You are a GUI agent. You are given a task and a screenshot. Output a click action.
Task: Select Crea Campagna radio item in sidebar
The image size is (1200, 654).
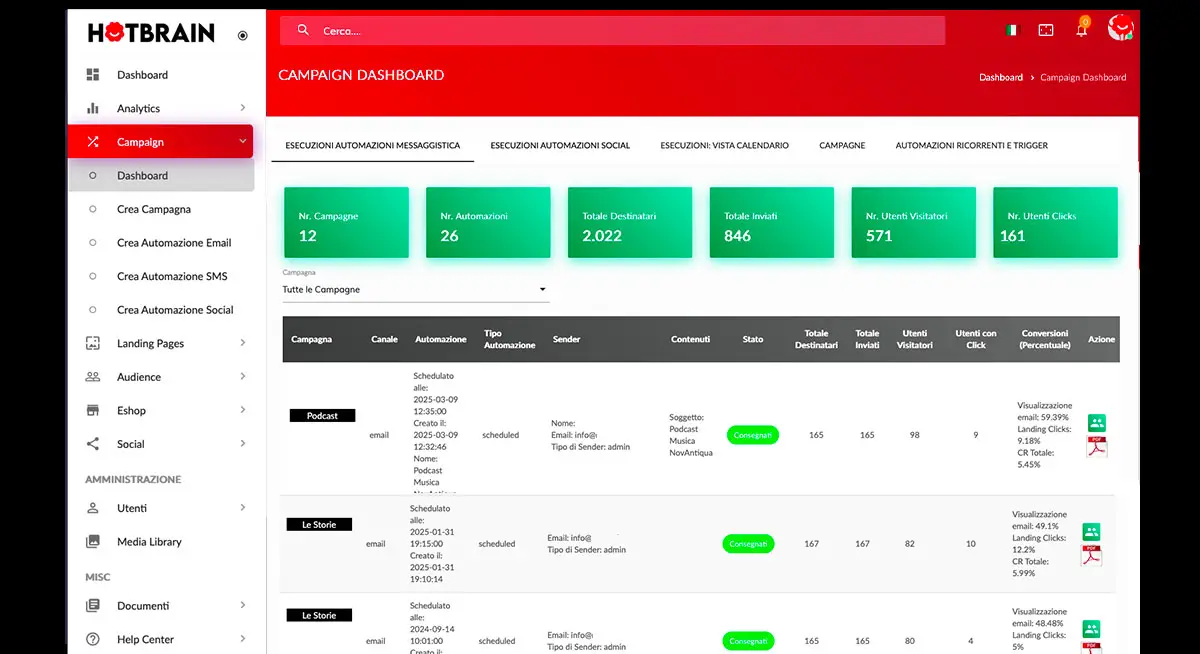click(93, 209)
